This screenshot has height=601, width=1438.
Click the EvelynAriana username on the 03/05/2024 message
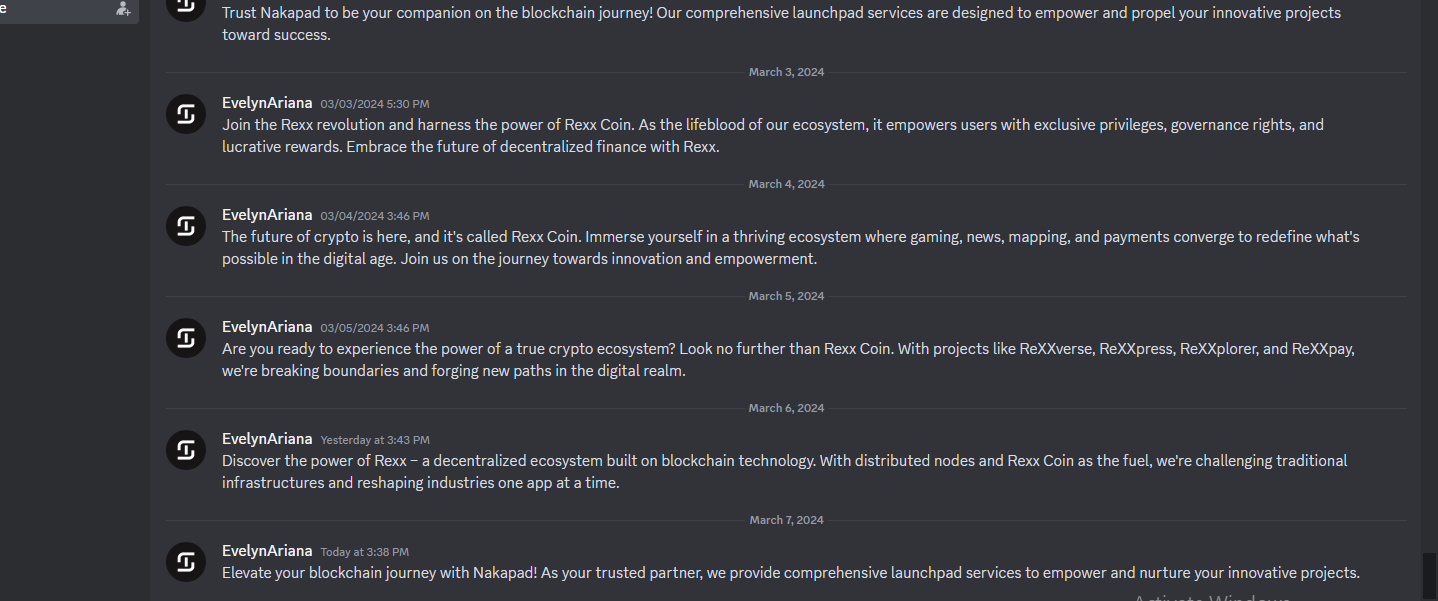tap(267, 327)
